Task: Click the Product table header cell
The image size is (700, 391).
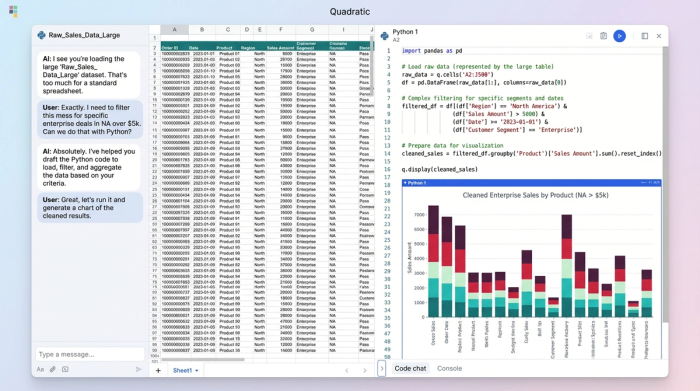Action: click(x=228, y=46)
